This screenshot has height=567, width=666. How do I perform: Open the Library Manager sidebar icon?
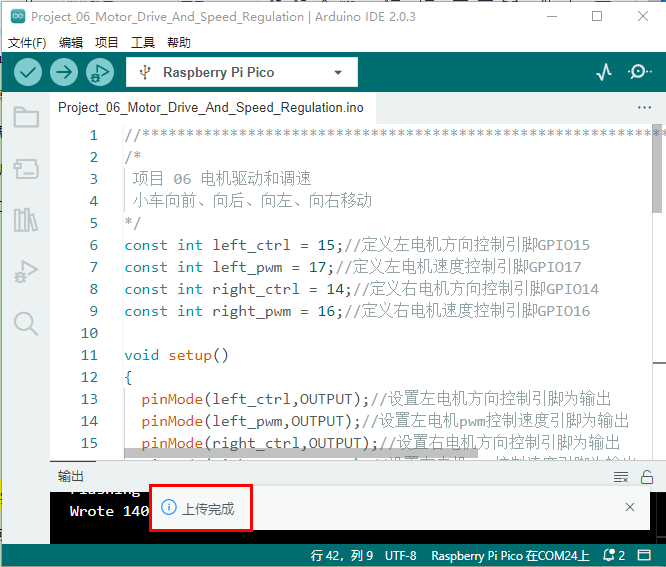click(26, 220)
